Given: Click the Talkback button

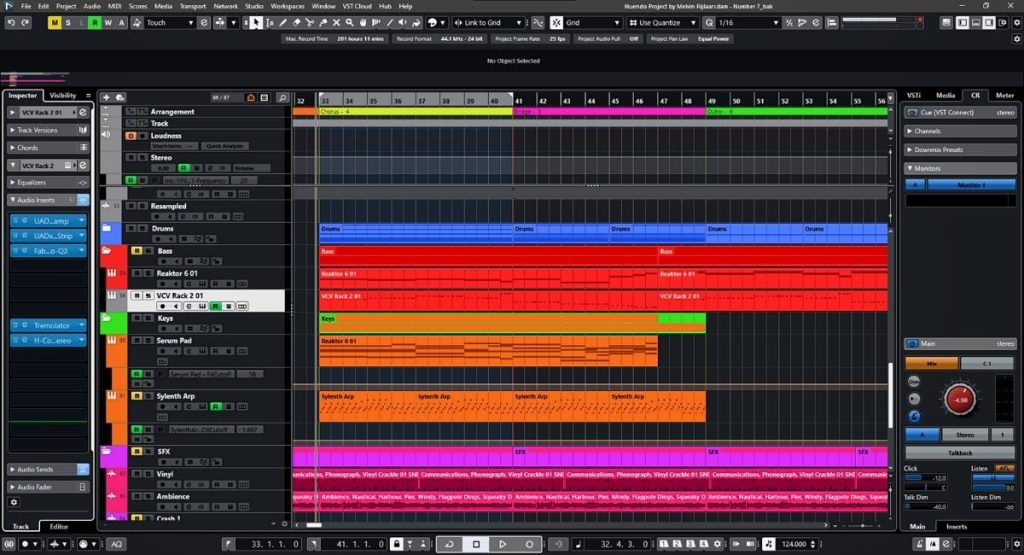Looking at the screenshot, I should tap(960, 452).
